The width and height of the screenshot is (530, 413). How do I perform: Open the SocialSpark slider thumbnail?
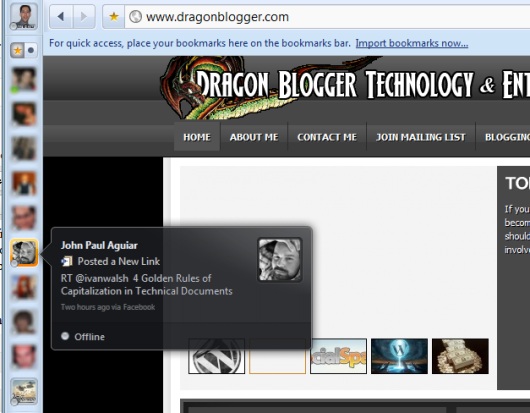tap(338, 356)
